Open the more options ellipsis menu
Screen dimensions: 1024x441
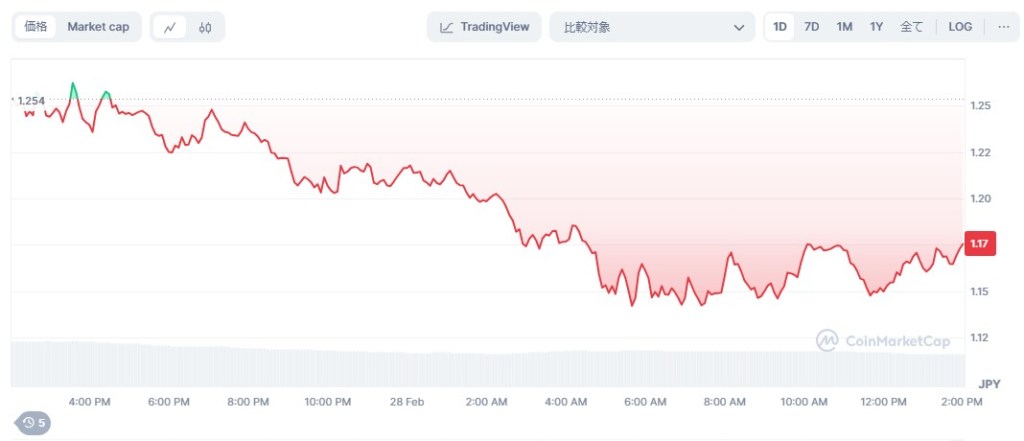coord(1004,27)
